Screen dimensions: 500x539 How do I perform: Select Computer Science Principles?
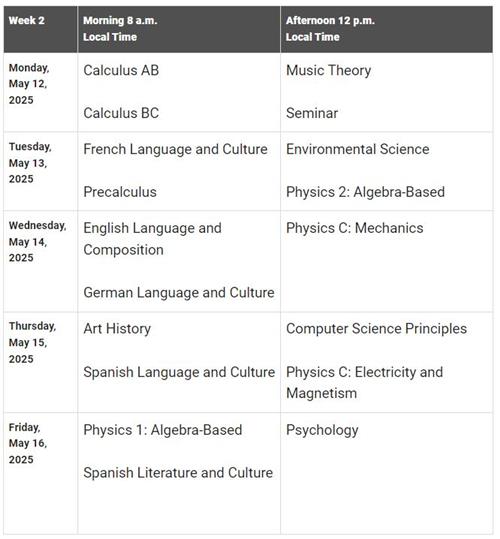(x=377, y=329)
